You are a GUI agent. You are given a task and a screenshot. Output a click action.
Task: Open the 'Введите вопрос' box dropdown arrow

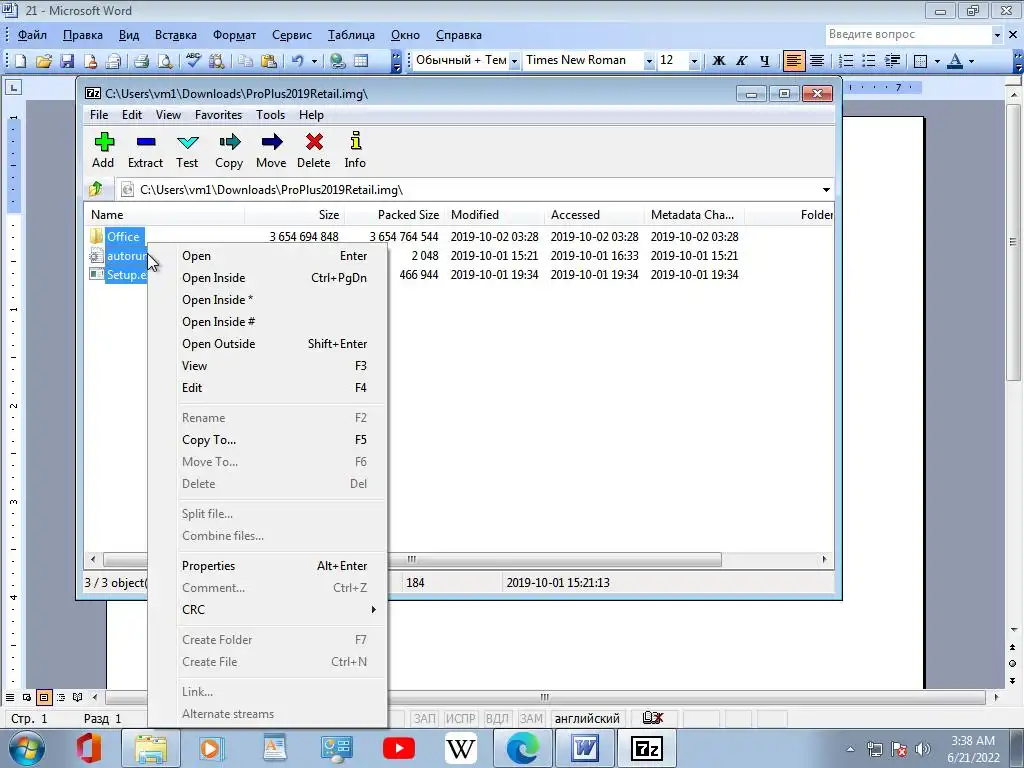click(997, 35)
